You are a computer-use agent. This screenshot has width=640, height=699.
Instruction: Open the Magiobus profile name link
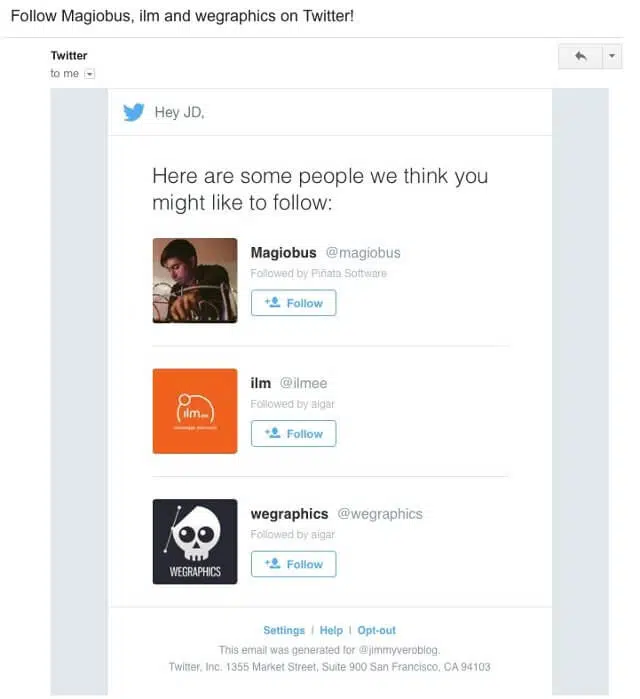(283, 253)
